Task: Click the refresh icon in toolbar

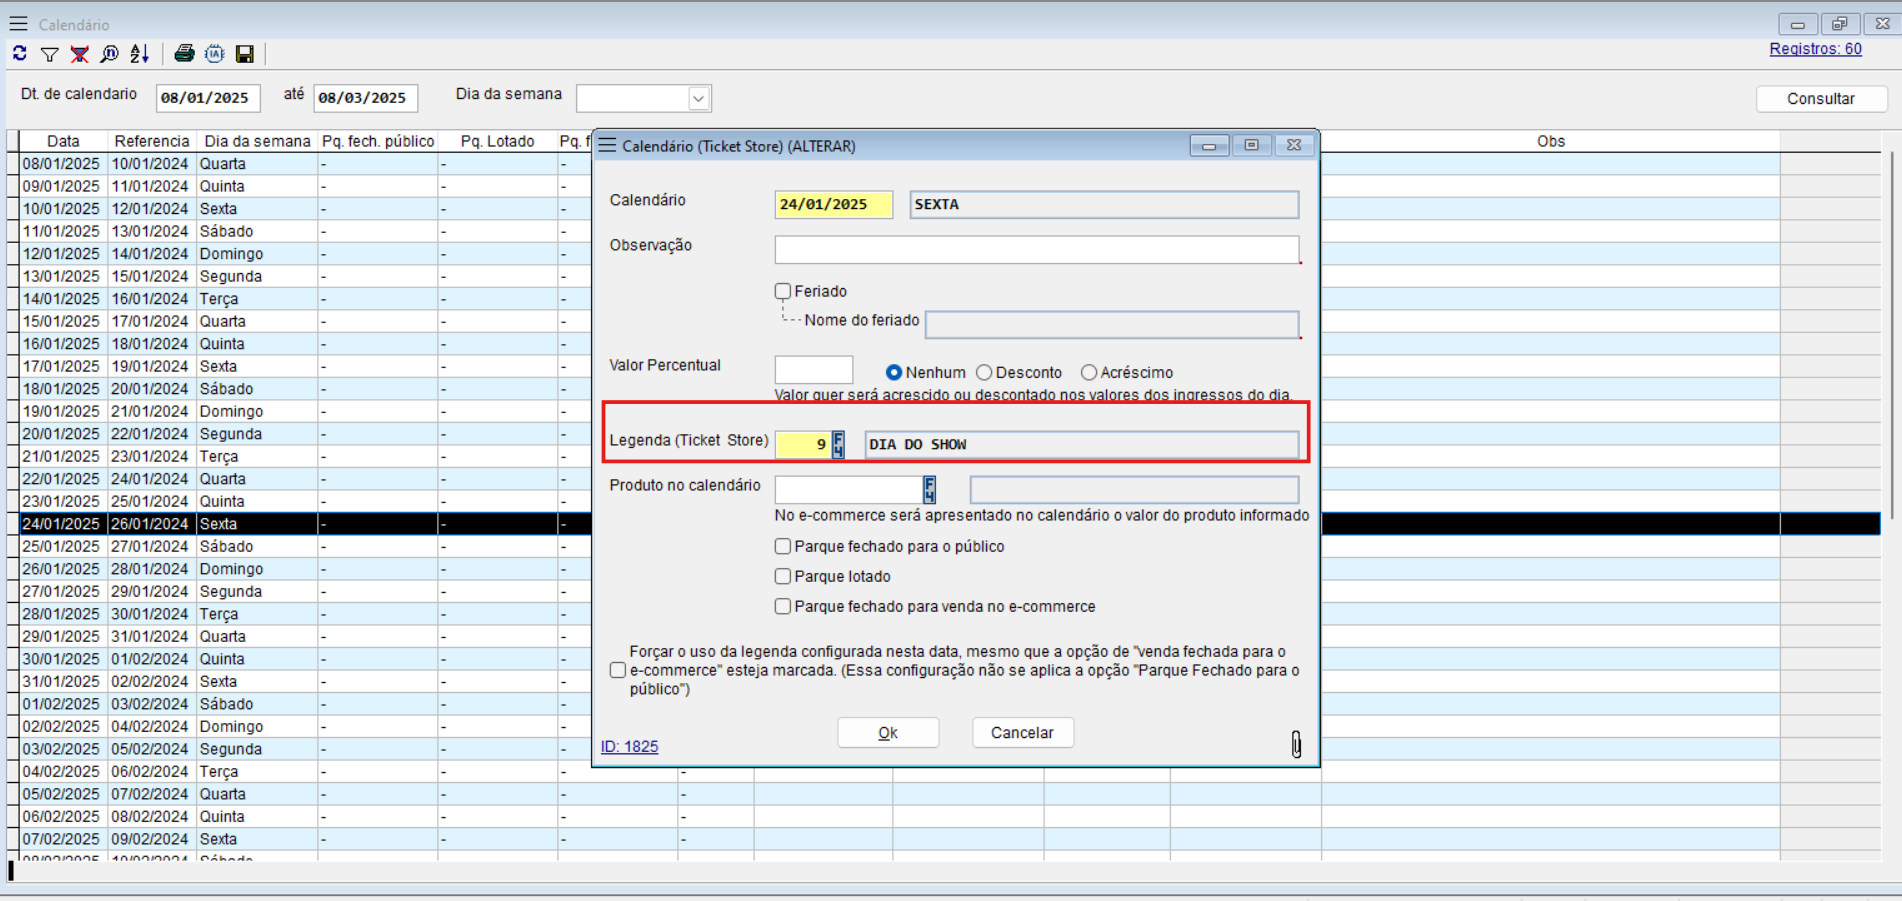Action: (x=20, y=54)
